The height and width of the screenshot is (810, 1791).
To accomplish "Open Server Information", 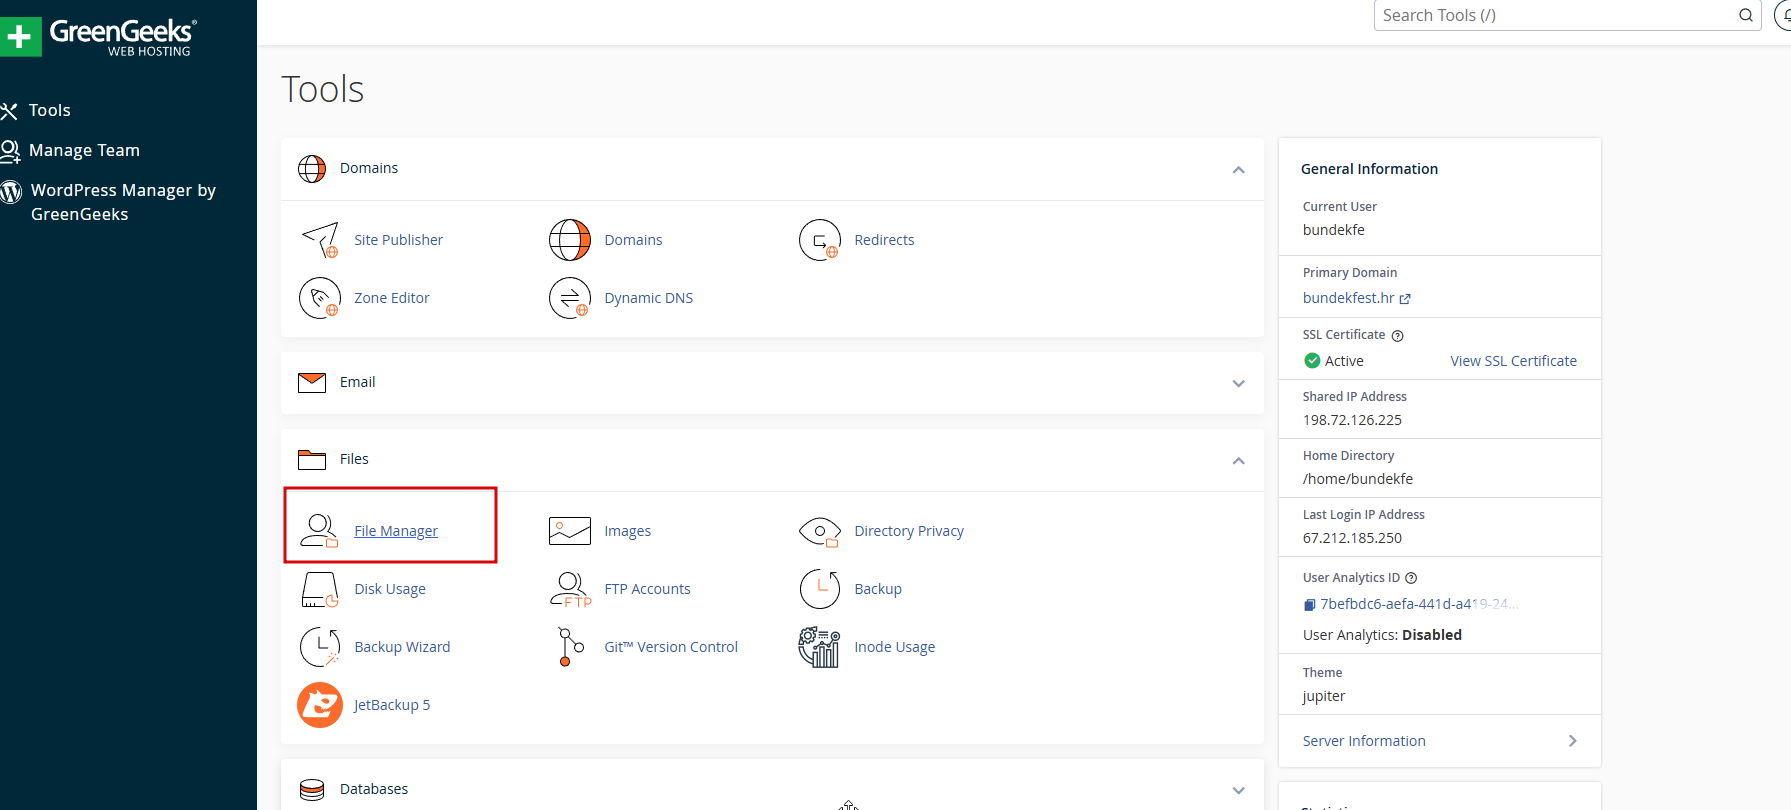I will [1364, 741].
